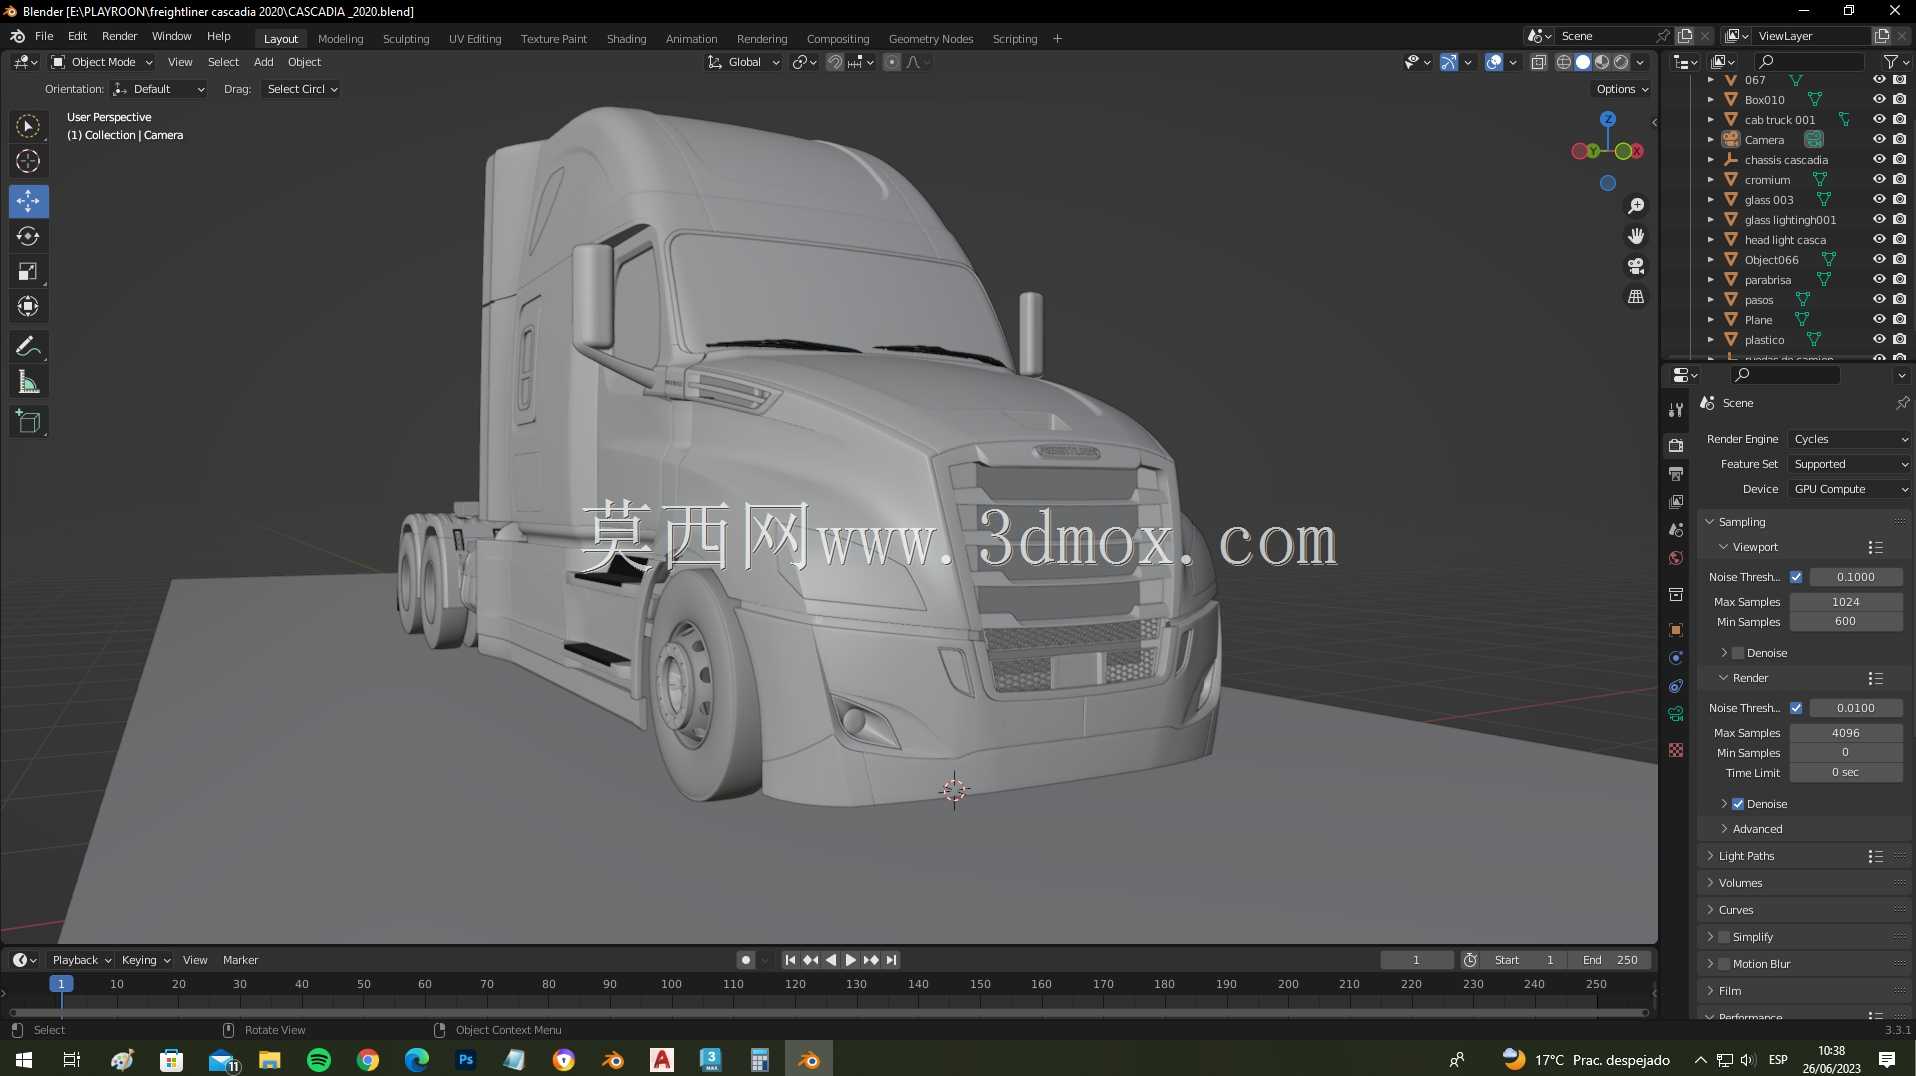Open the Render Engine dropdown
Viewport: 1916px width, 1076px height.
[1850, 439]
